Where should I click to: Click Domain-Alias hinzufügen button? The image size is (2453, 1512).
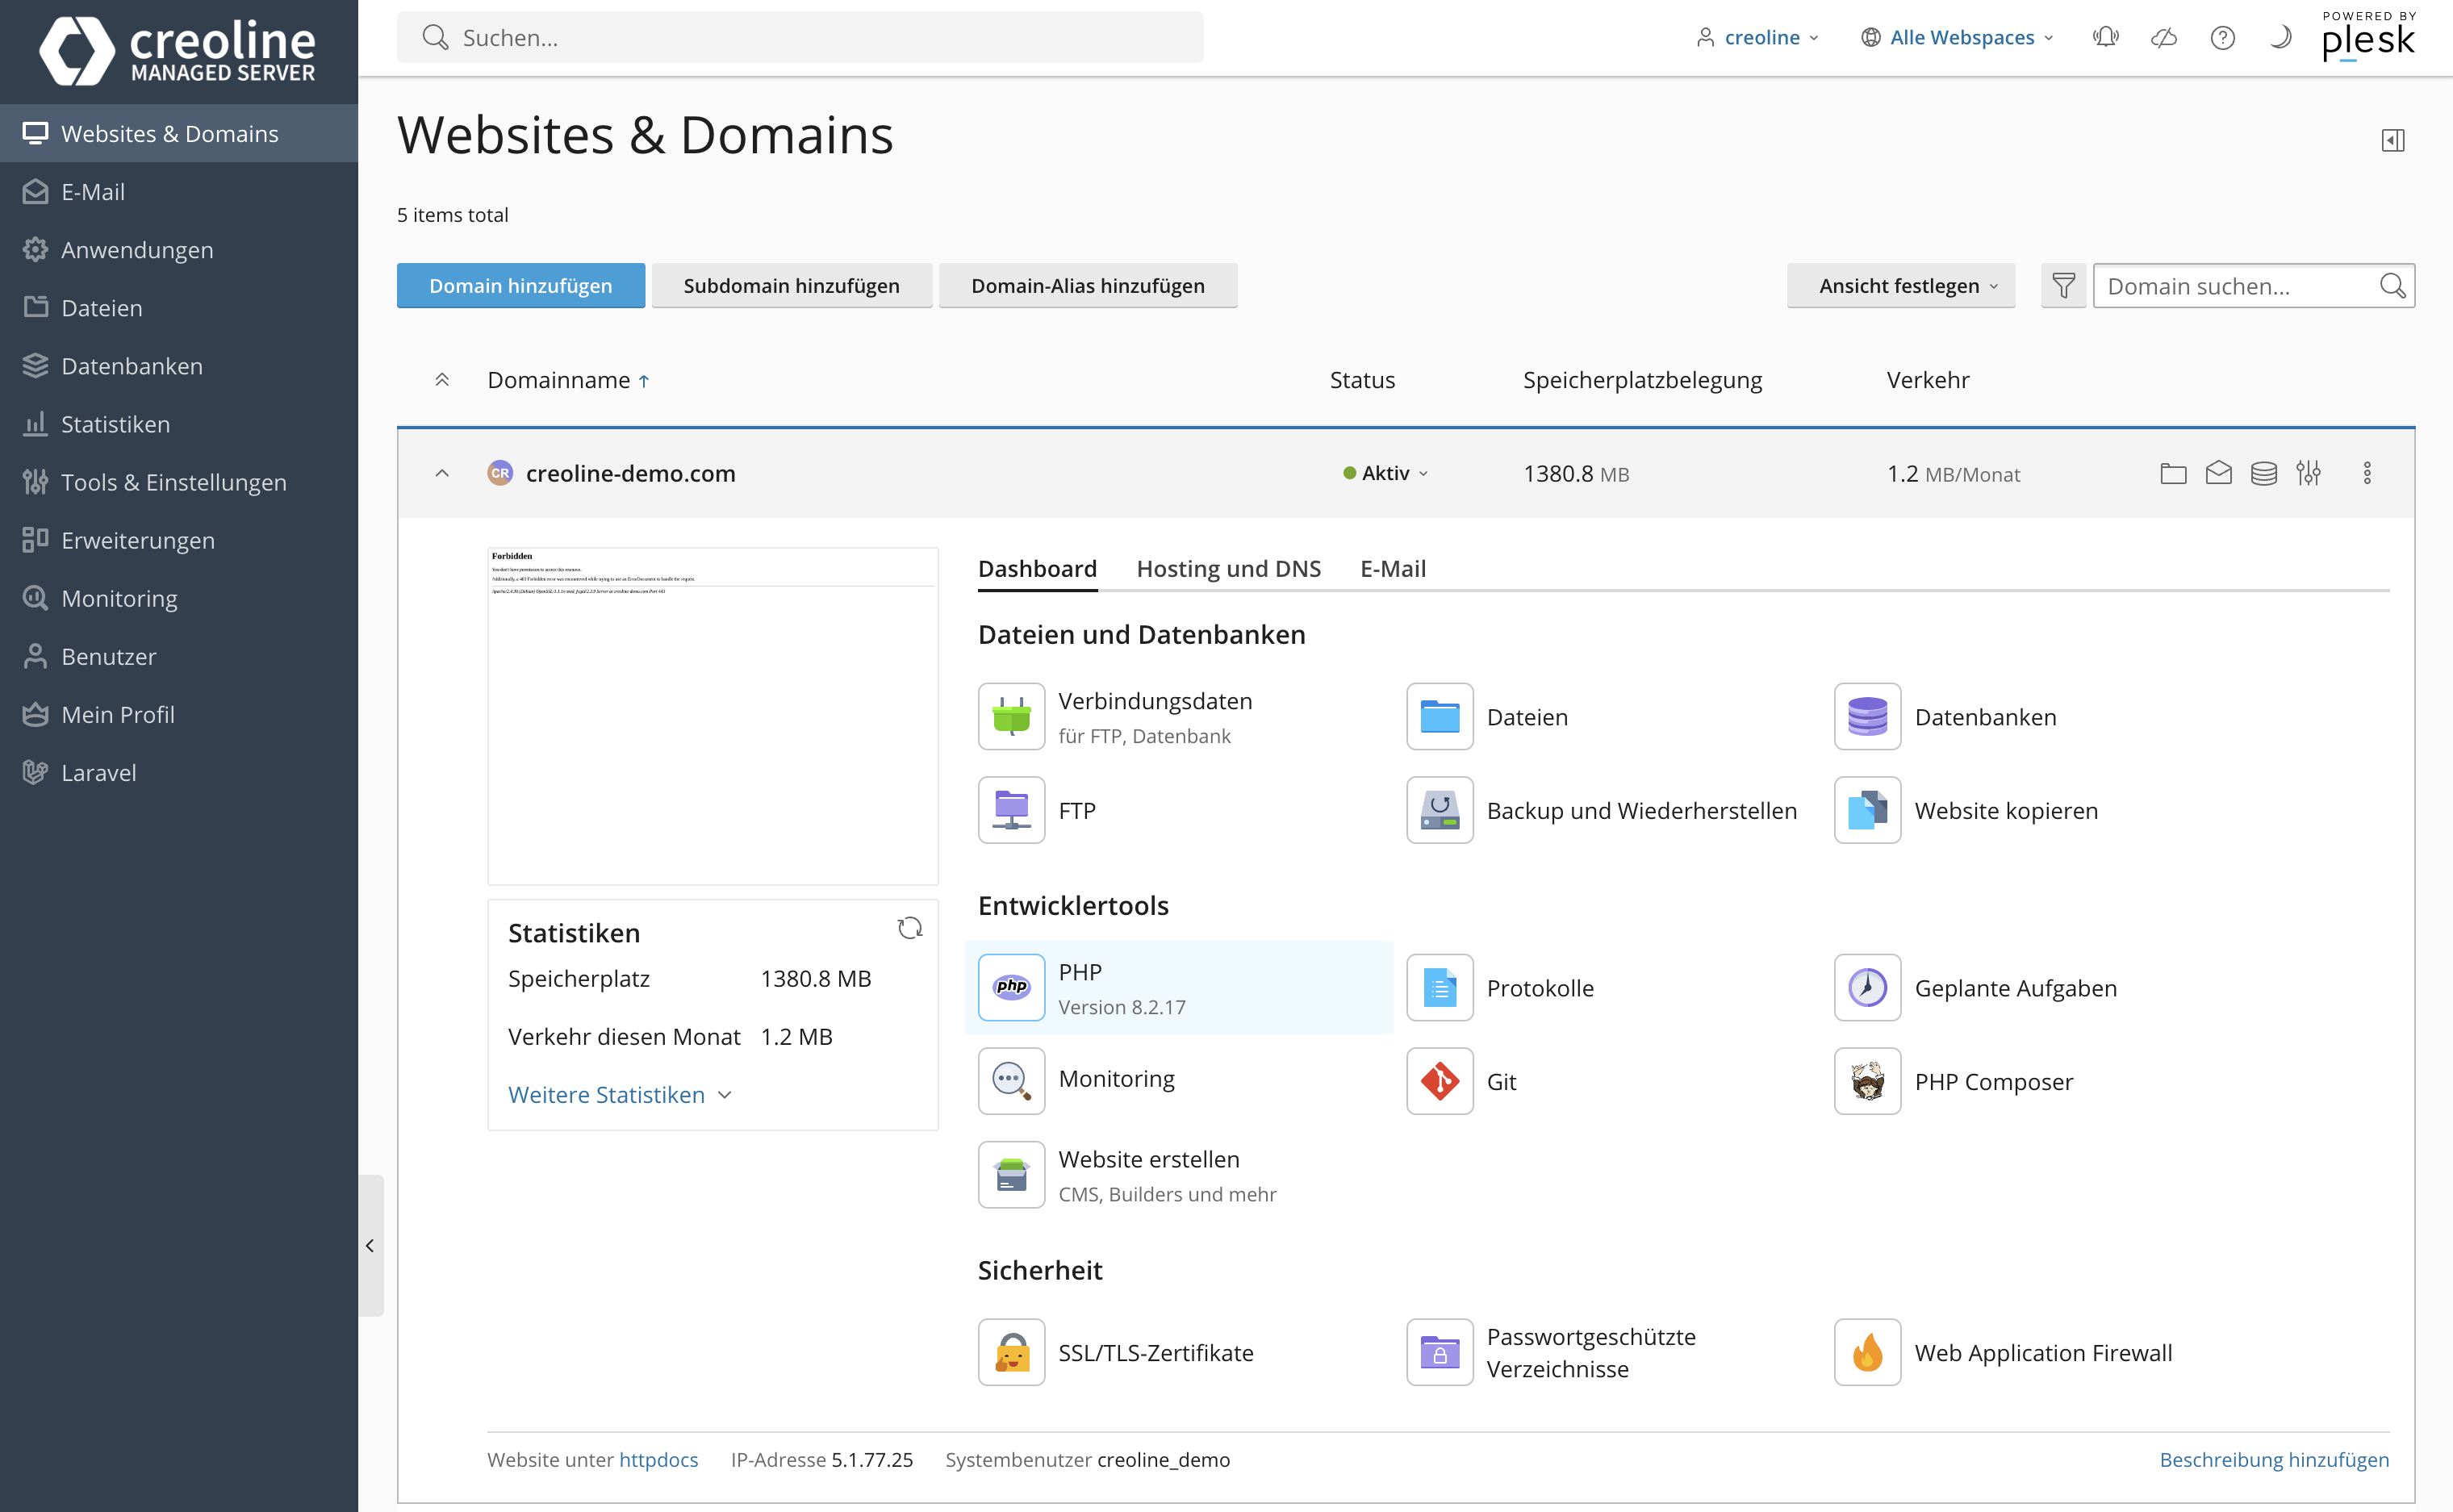(x=1087, y=286)
